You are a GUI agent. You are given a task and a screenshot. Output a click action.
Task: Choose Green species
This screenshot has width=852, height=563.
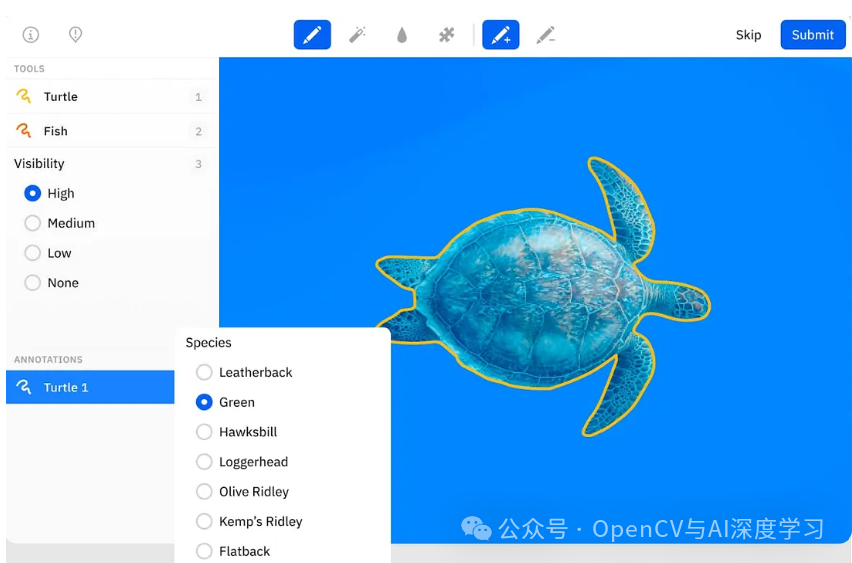click(x=204, y=402)
